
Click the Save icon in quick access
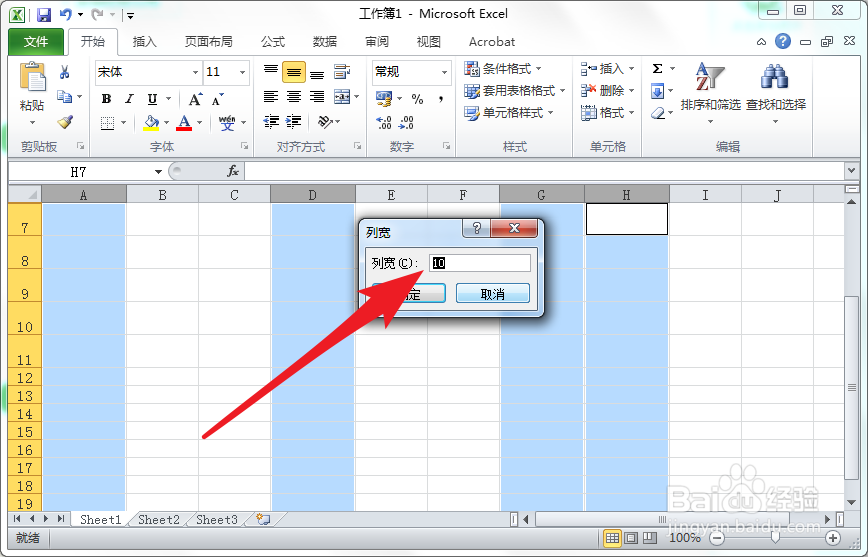coord(44,14)
